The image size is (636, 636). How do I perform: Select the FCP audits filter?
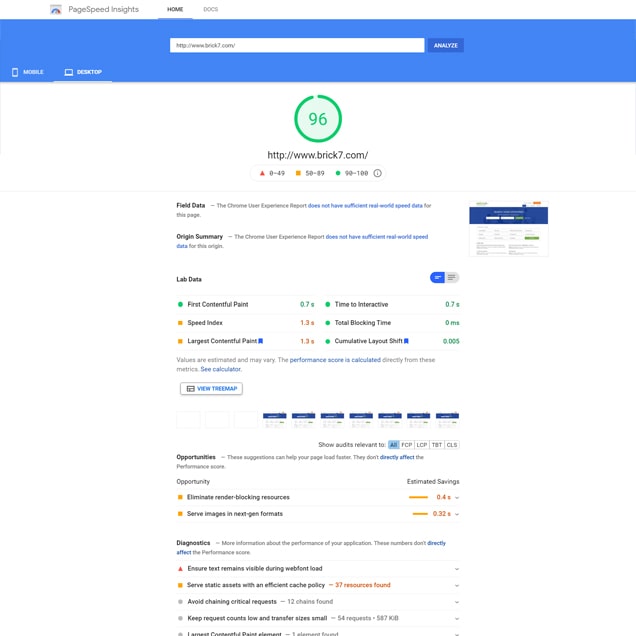pos(407,445)
